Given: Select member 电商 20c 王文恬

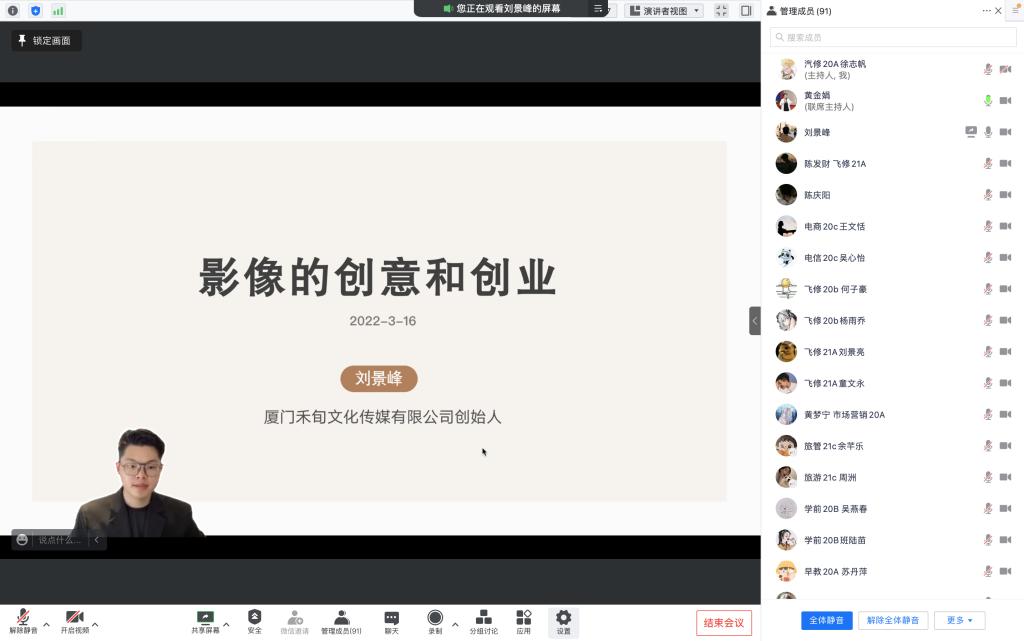Looking at the screenshot, I should (893, 226).
